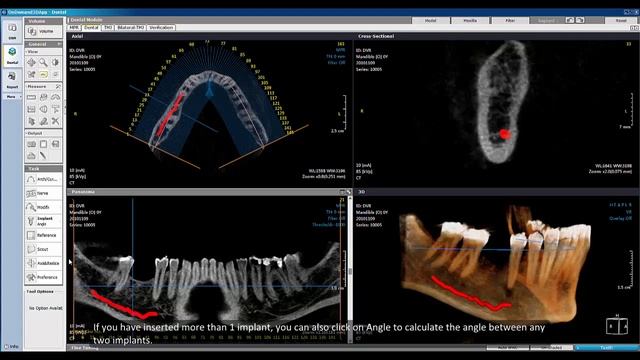The width and height of the screenshot is (640, 360).
Task: Open the Preference task
Action: point(43,277)
